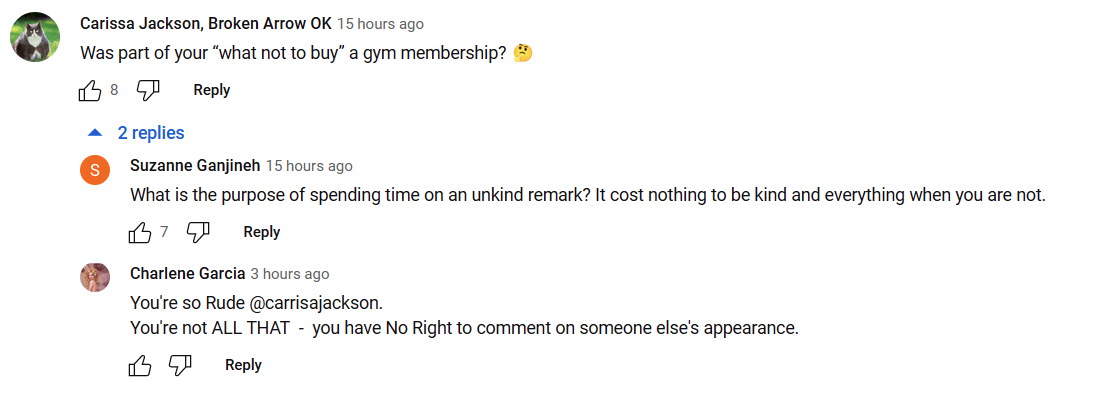Image resolution: width=1100 pixels, height=404 pixels.
Task: Click Carissa's 15 hours ago timestamp
Action: coord(380,24)
